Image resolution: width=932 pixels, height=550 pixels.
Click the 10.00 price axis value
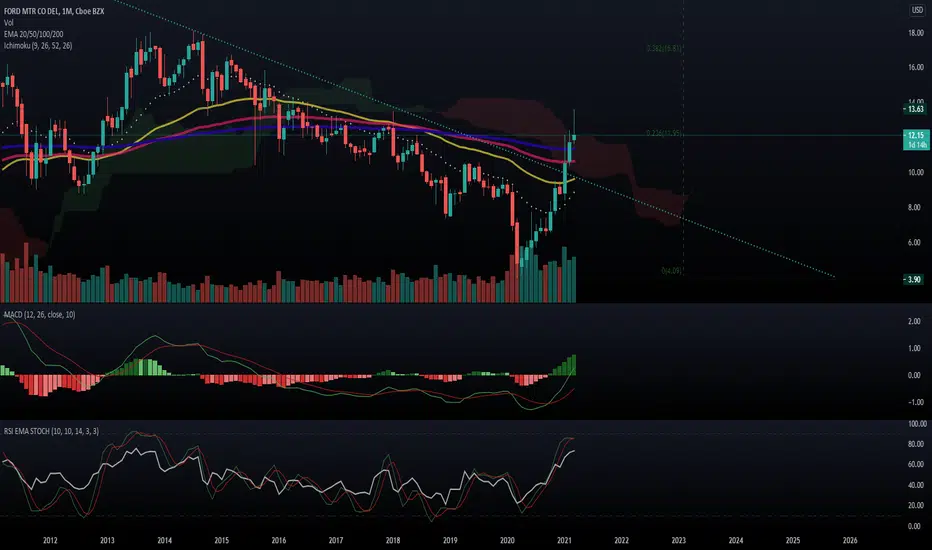point(916,172)
